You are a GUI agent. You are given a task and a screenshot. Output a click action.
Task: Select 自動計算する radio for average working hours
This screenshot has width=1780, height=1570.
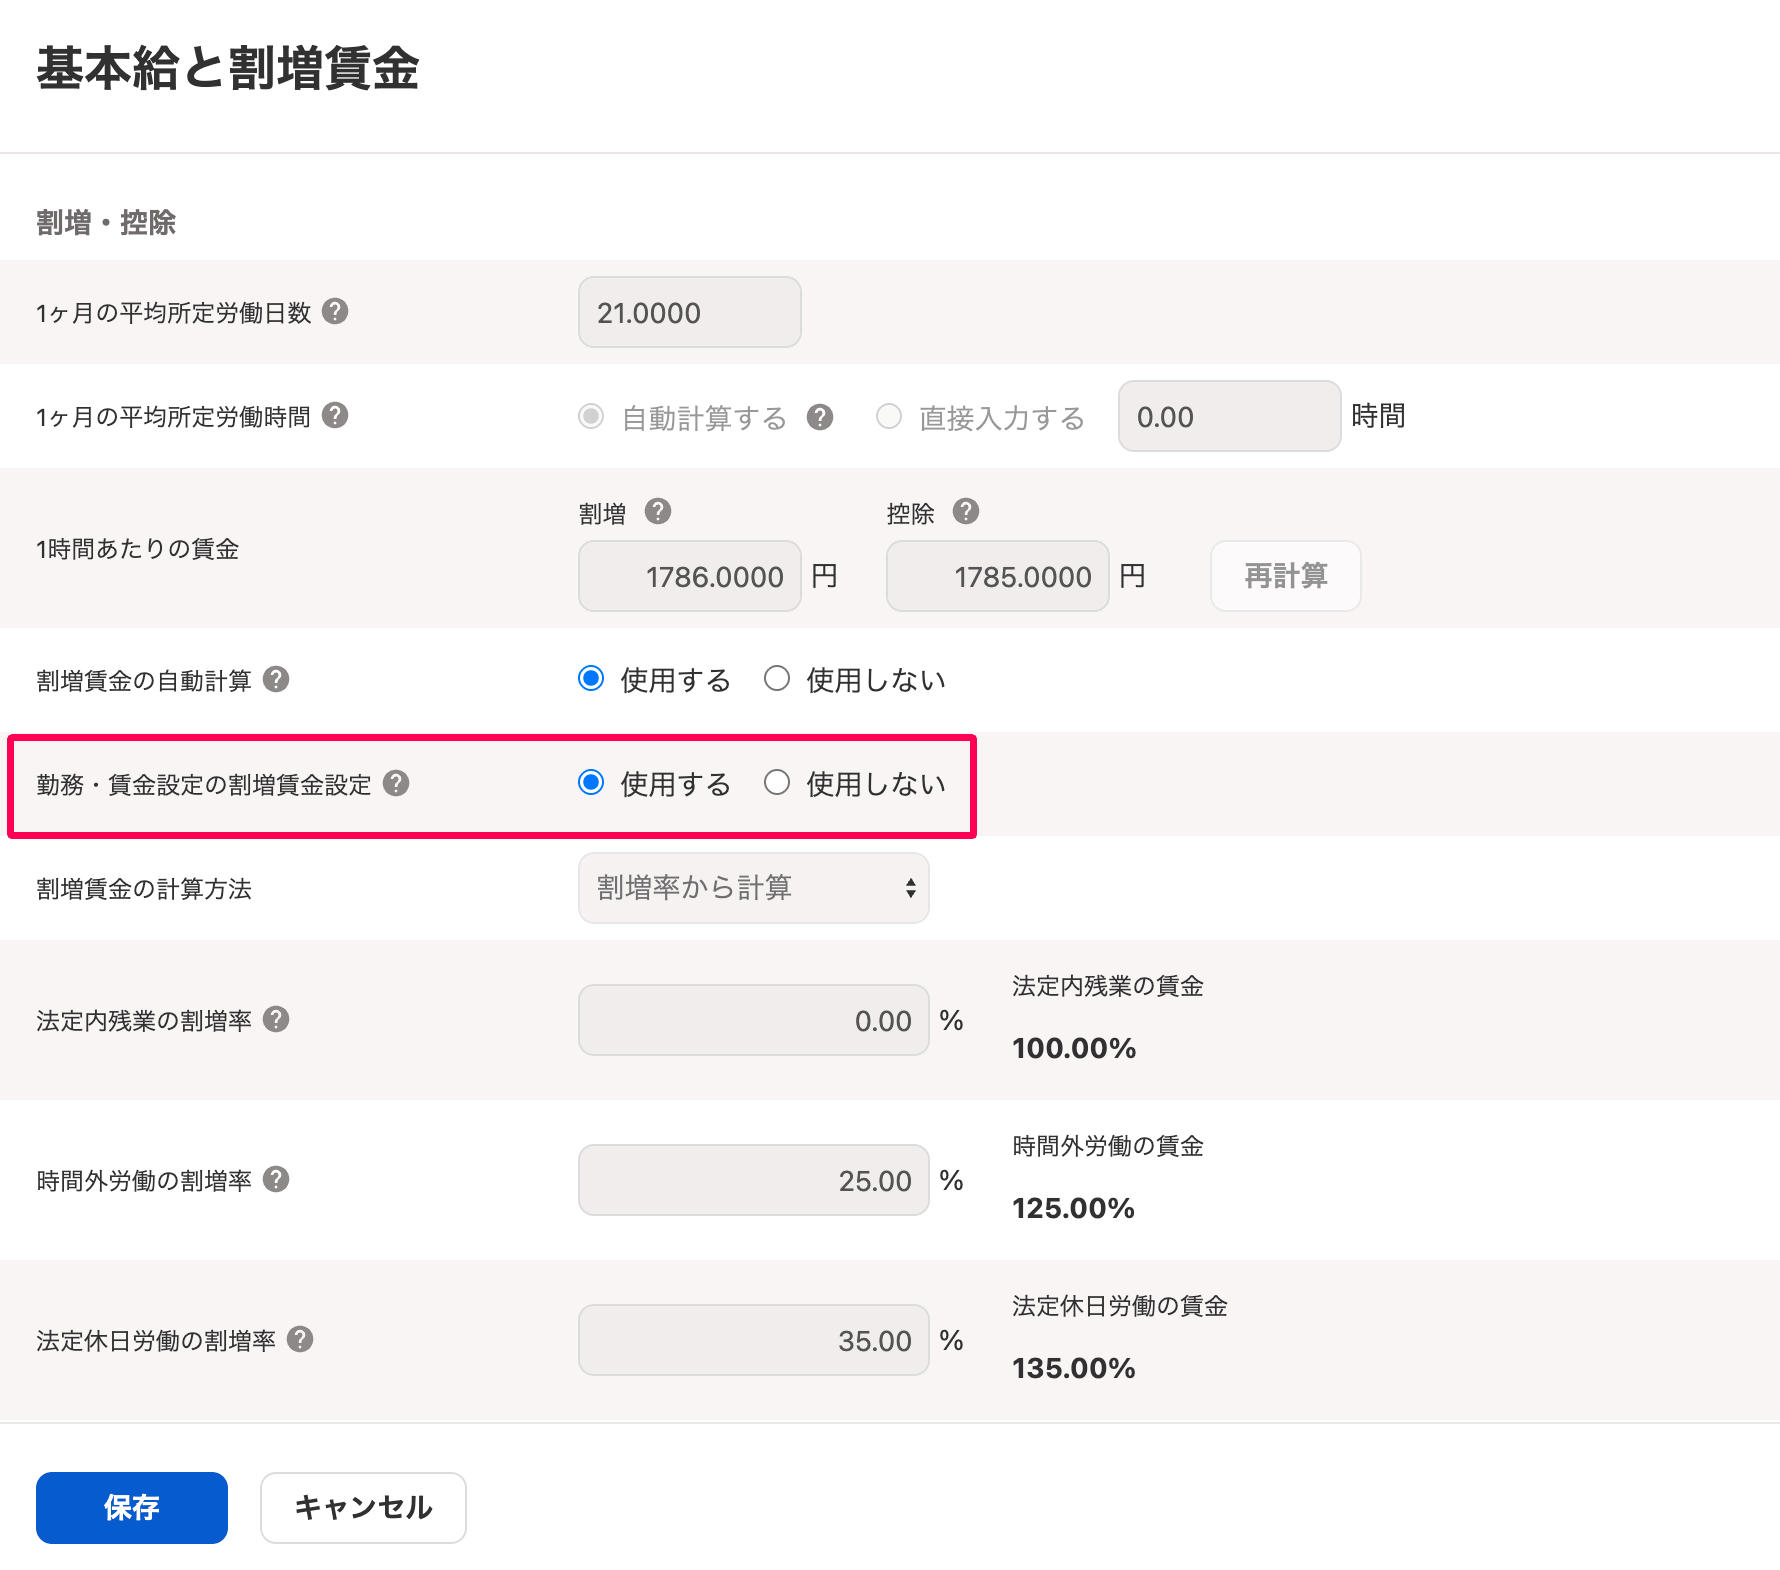(591, 416)
